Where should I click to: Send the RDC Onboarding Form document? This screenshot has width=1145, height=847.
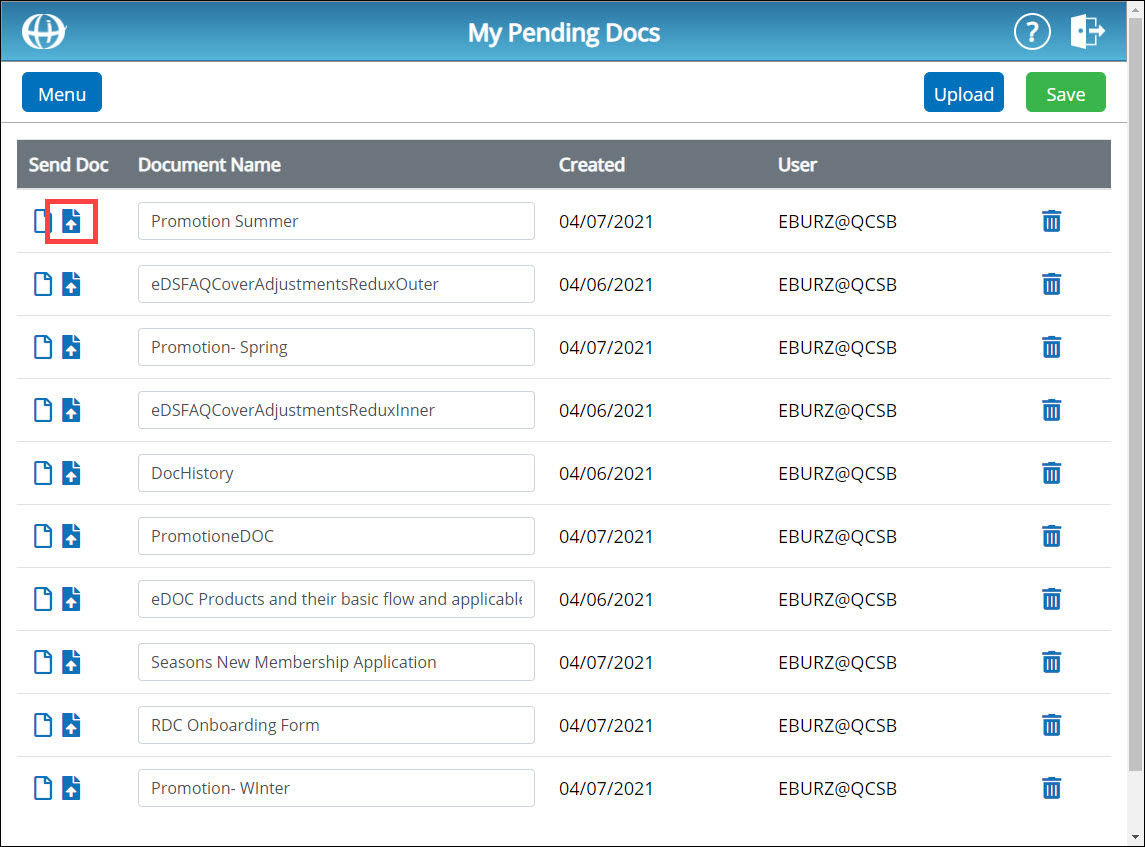[71, 725]
